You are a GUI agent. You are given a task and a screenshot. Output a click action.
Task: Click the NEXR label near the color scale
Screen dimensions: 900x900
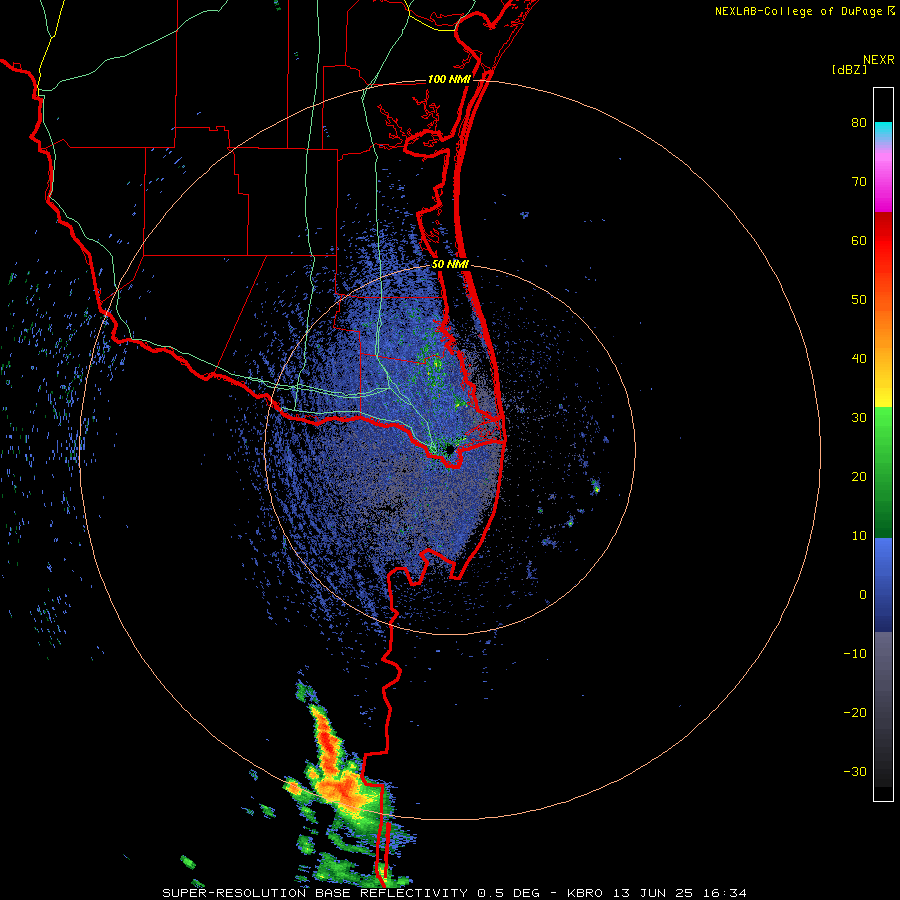point(879,60)
